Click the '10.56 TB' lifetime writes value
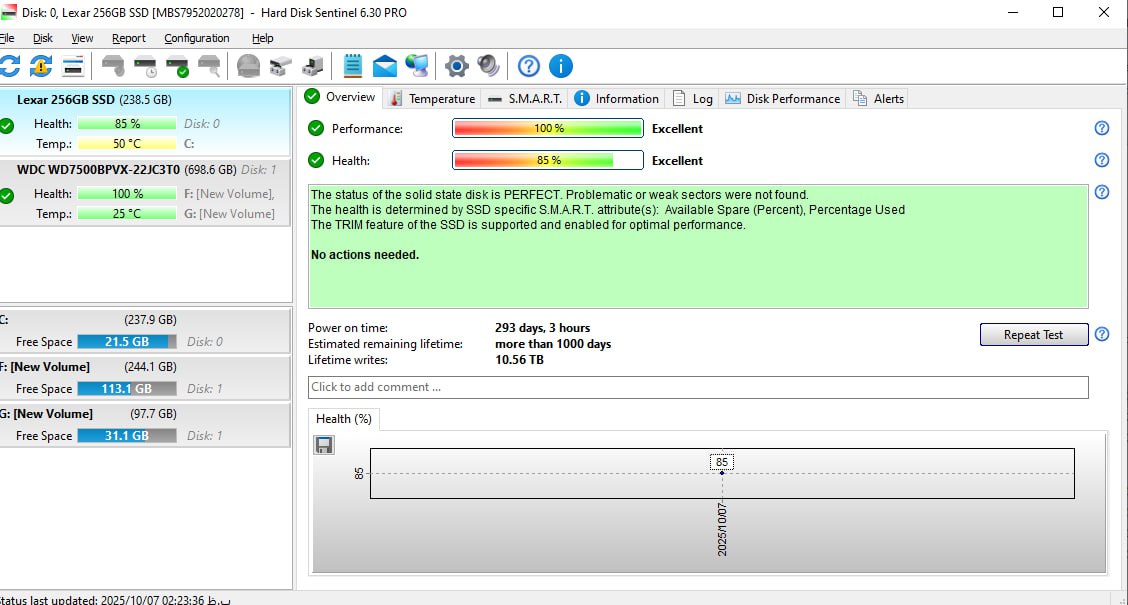This screenshot has width=1128, height=605. point(519,360)
